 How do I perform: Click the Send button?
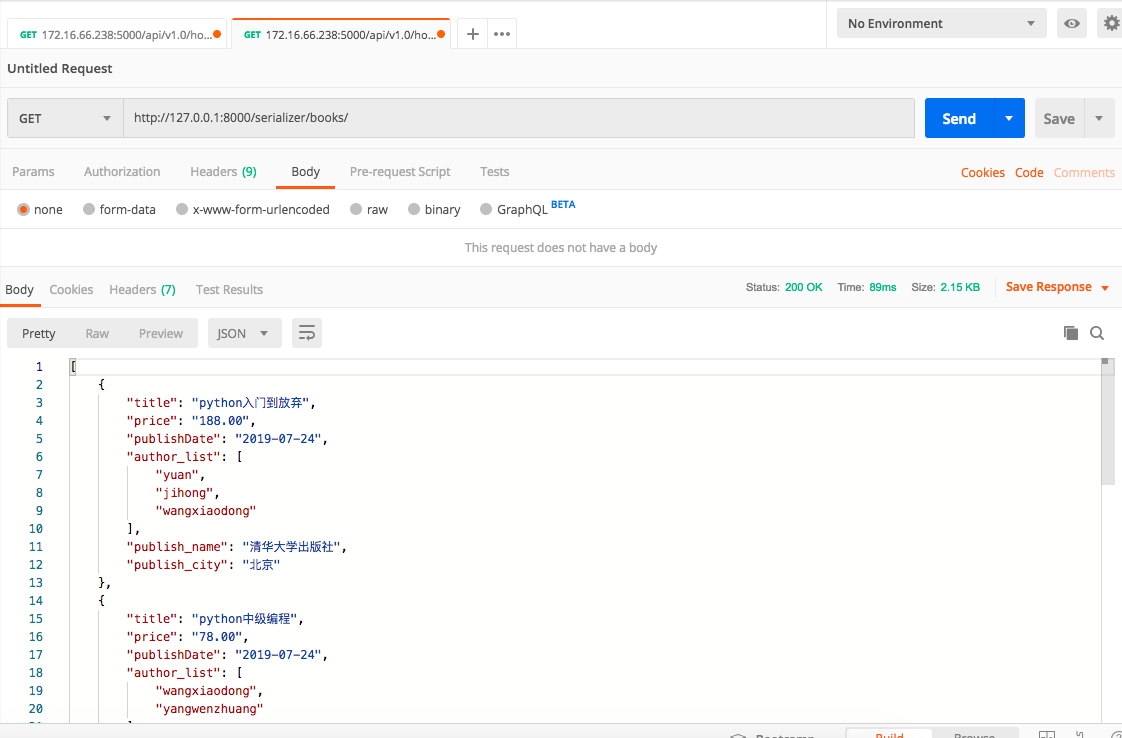point(959,118)
